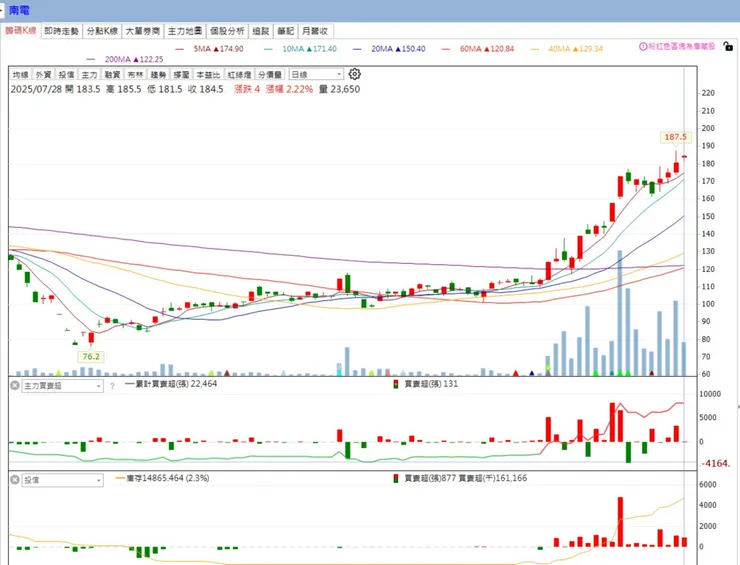740x565 pixels.
Task: Toggle the 投信 toolbar button
Action: click(67, 75)
